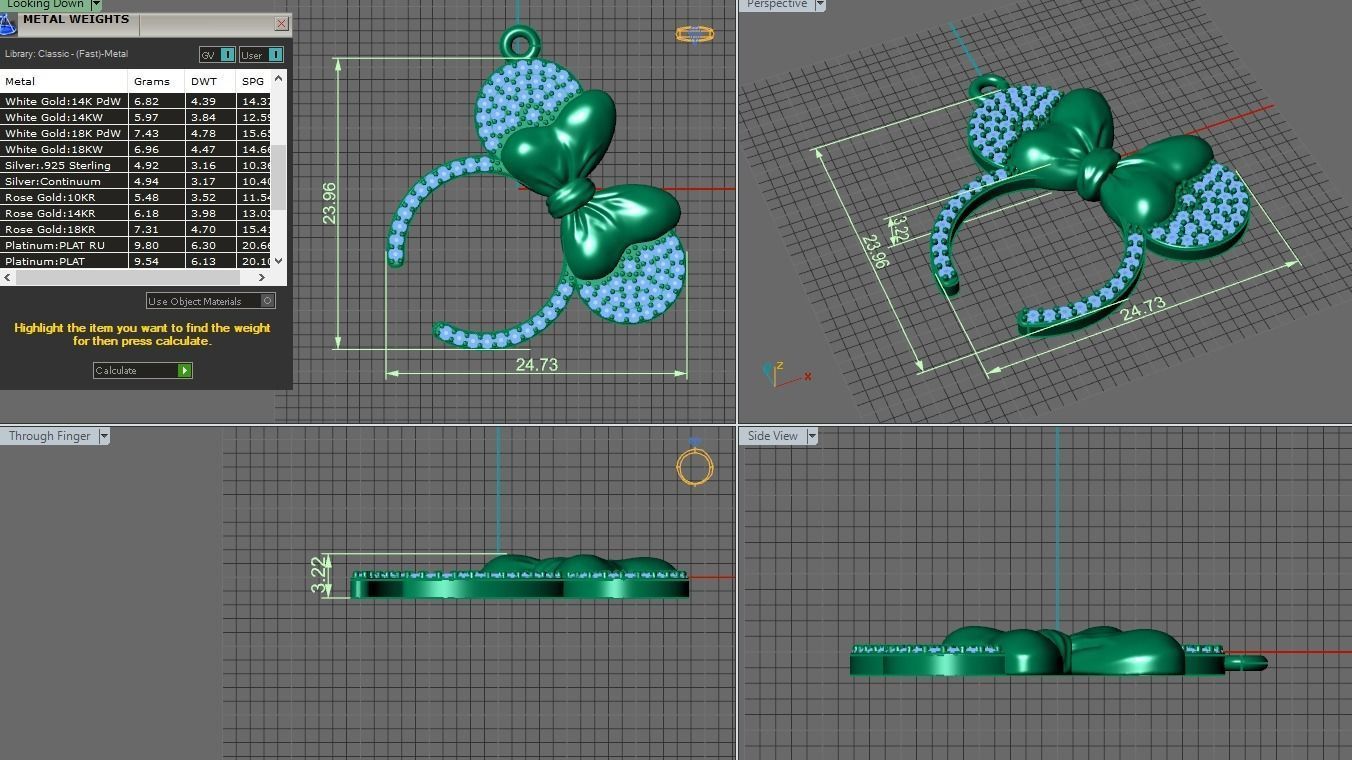Screen dimensions: 1352x760
Task: Click the metal table's scroll up arrow
Action: [x=279, y=78]
